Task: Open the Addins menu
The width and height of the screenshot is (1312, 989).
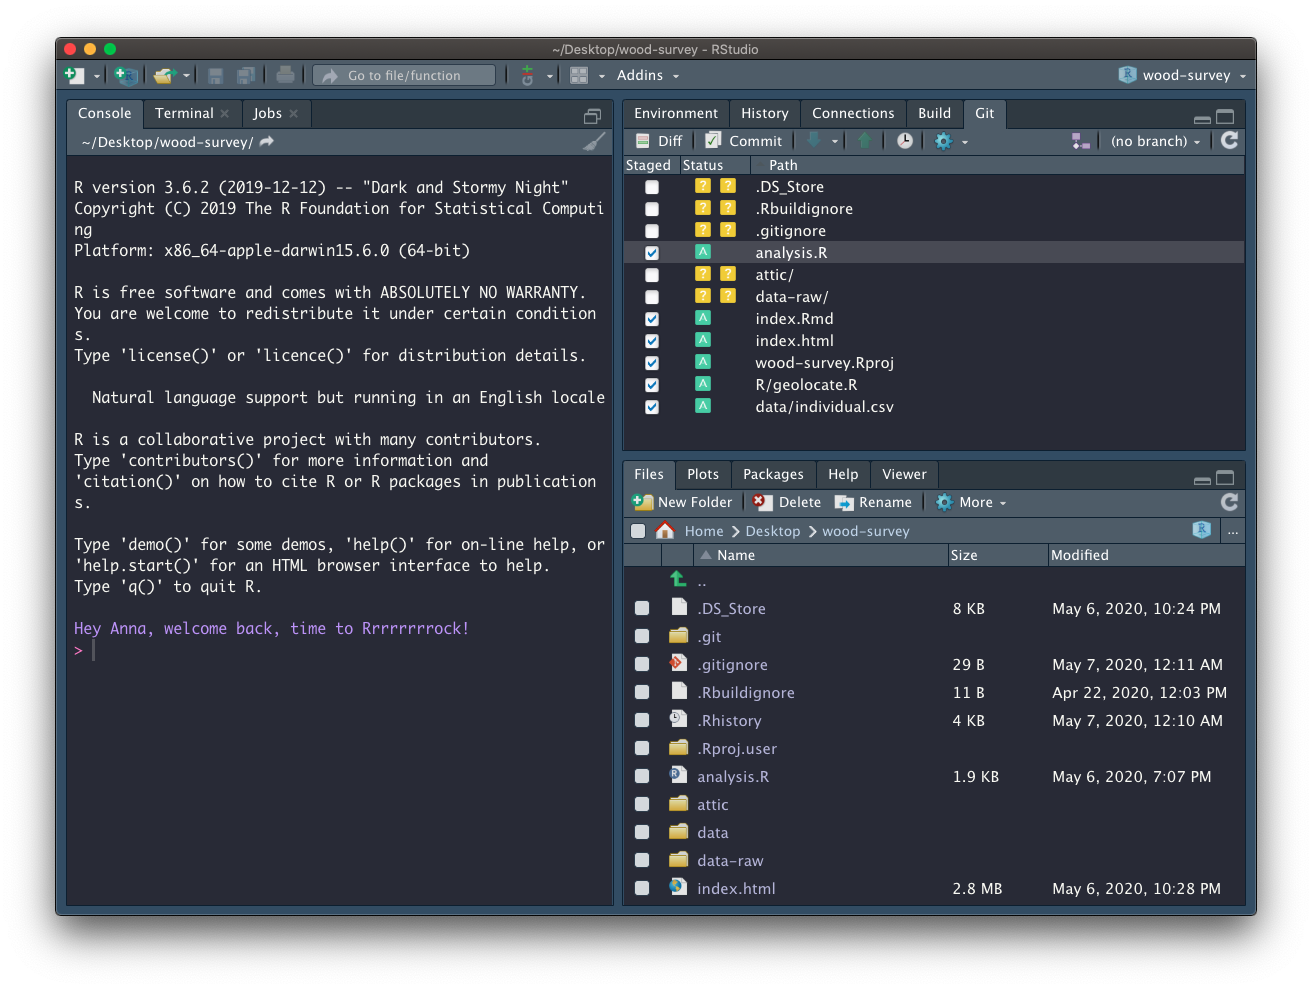Action: 647,75
